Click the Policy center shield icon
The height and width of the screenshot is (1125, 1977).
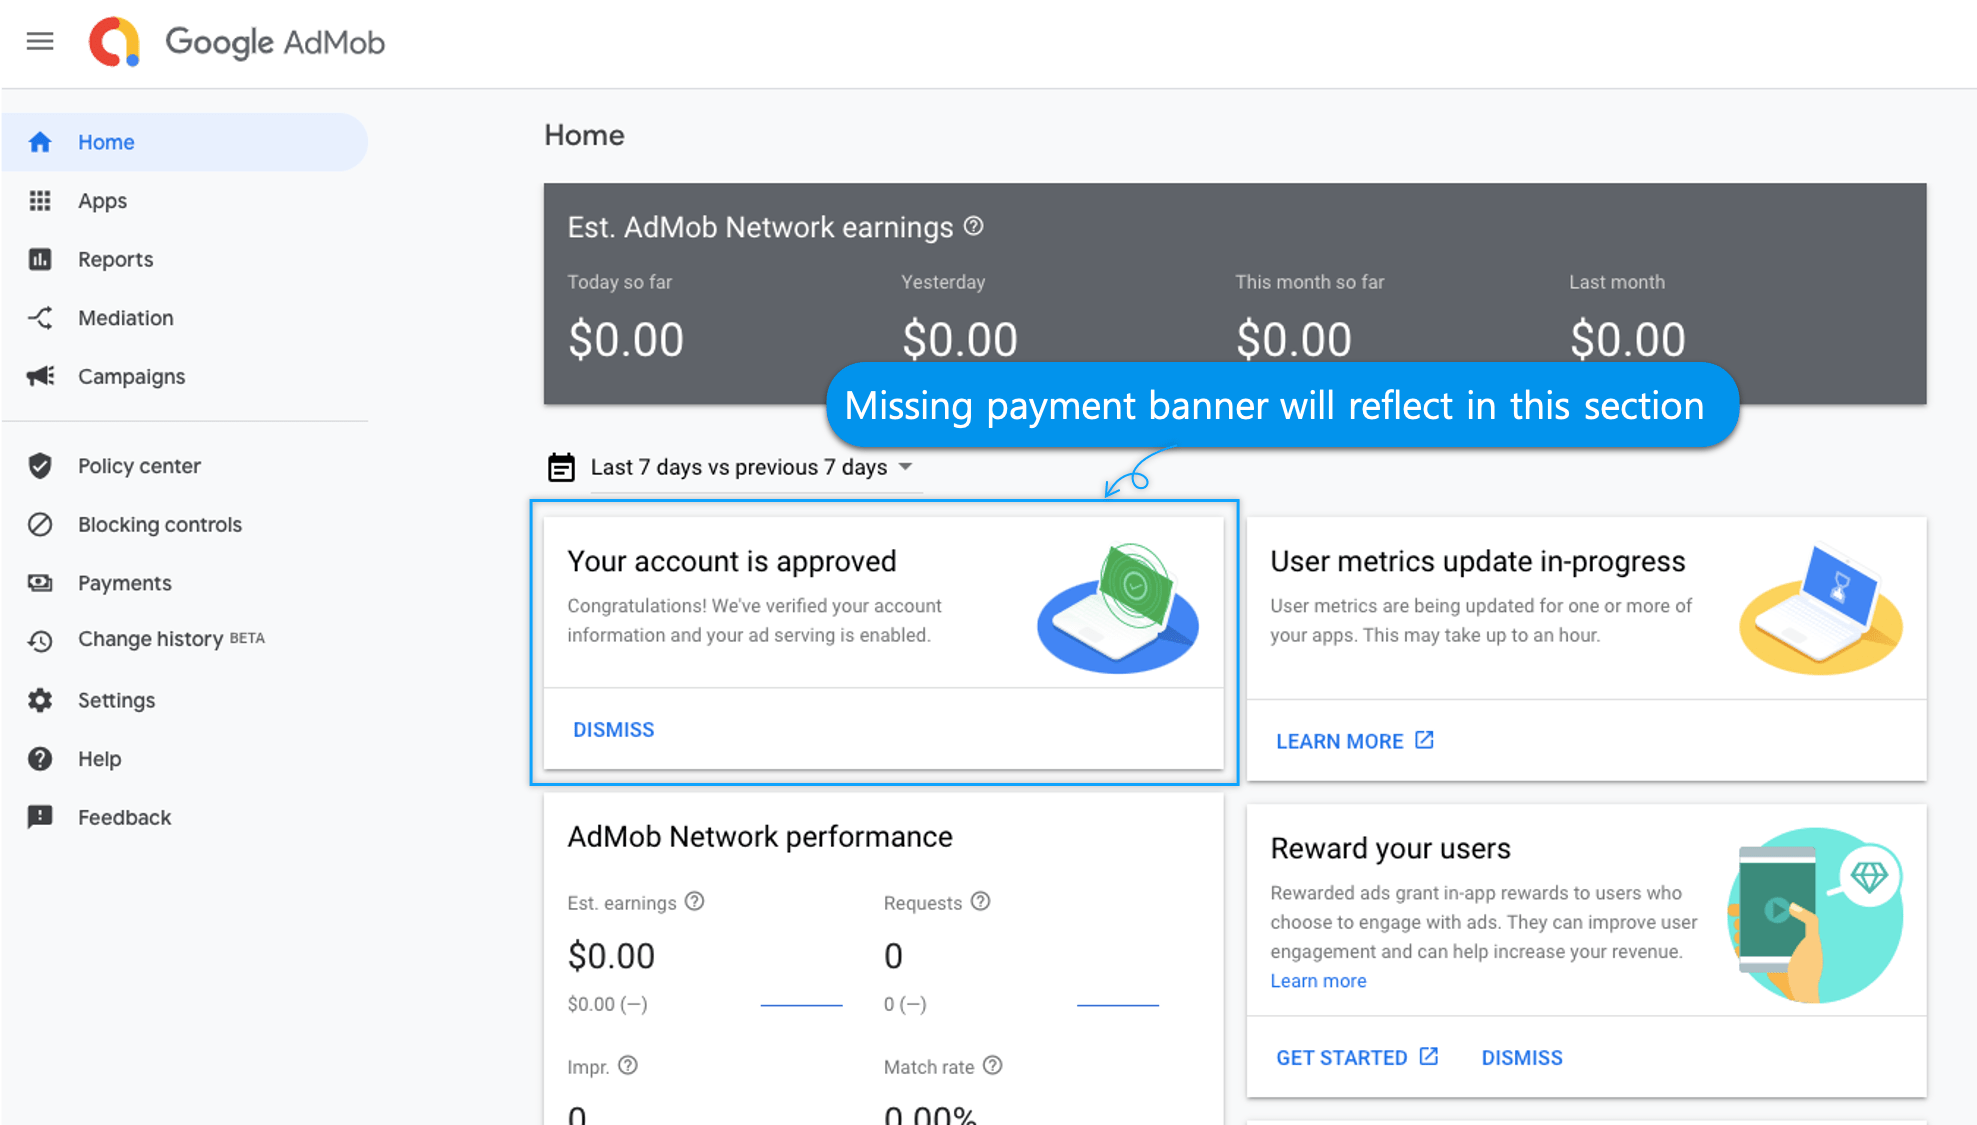(x=40, y=466)
